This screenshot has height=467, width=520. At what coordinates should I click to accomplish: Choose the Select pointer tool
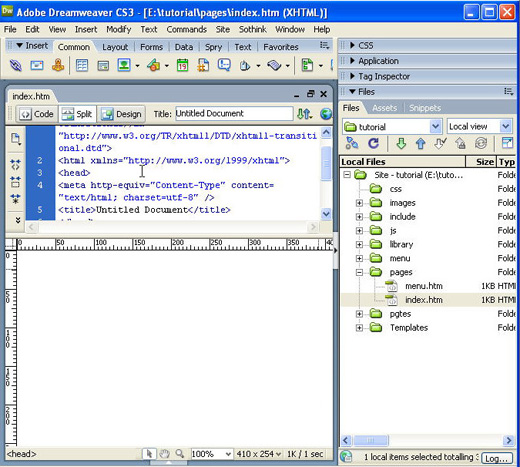[149, 454]
